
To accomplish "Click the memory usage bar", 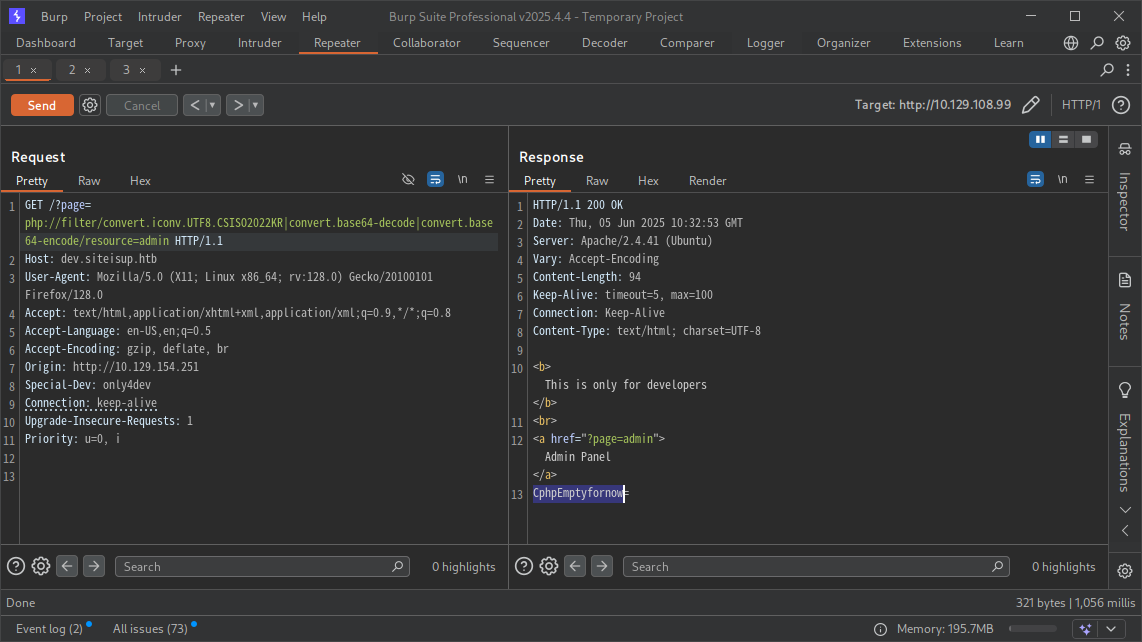I will tap(1033, 629).
